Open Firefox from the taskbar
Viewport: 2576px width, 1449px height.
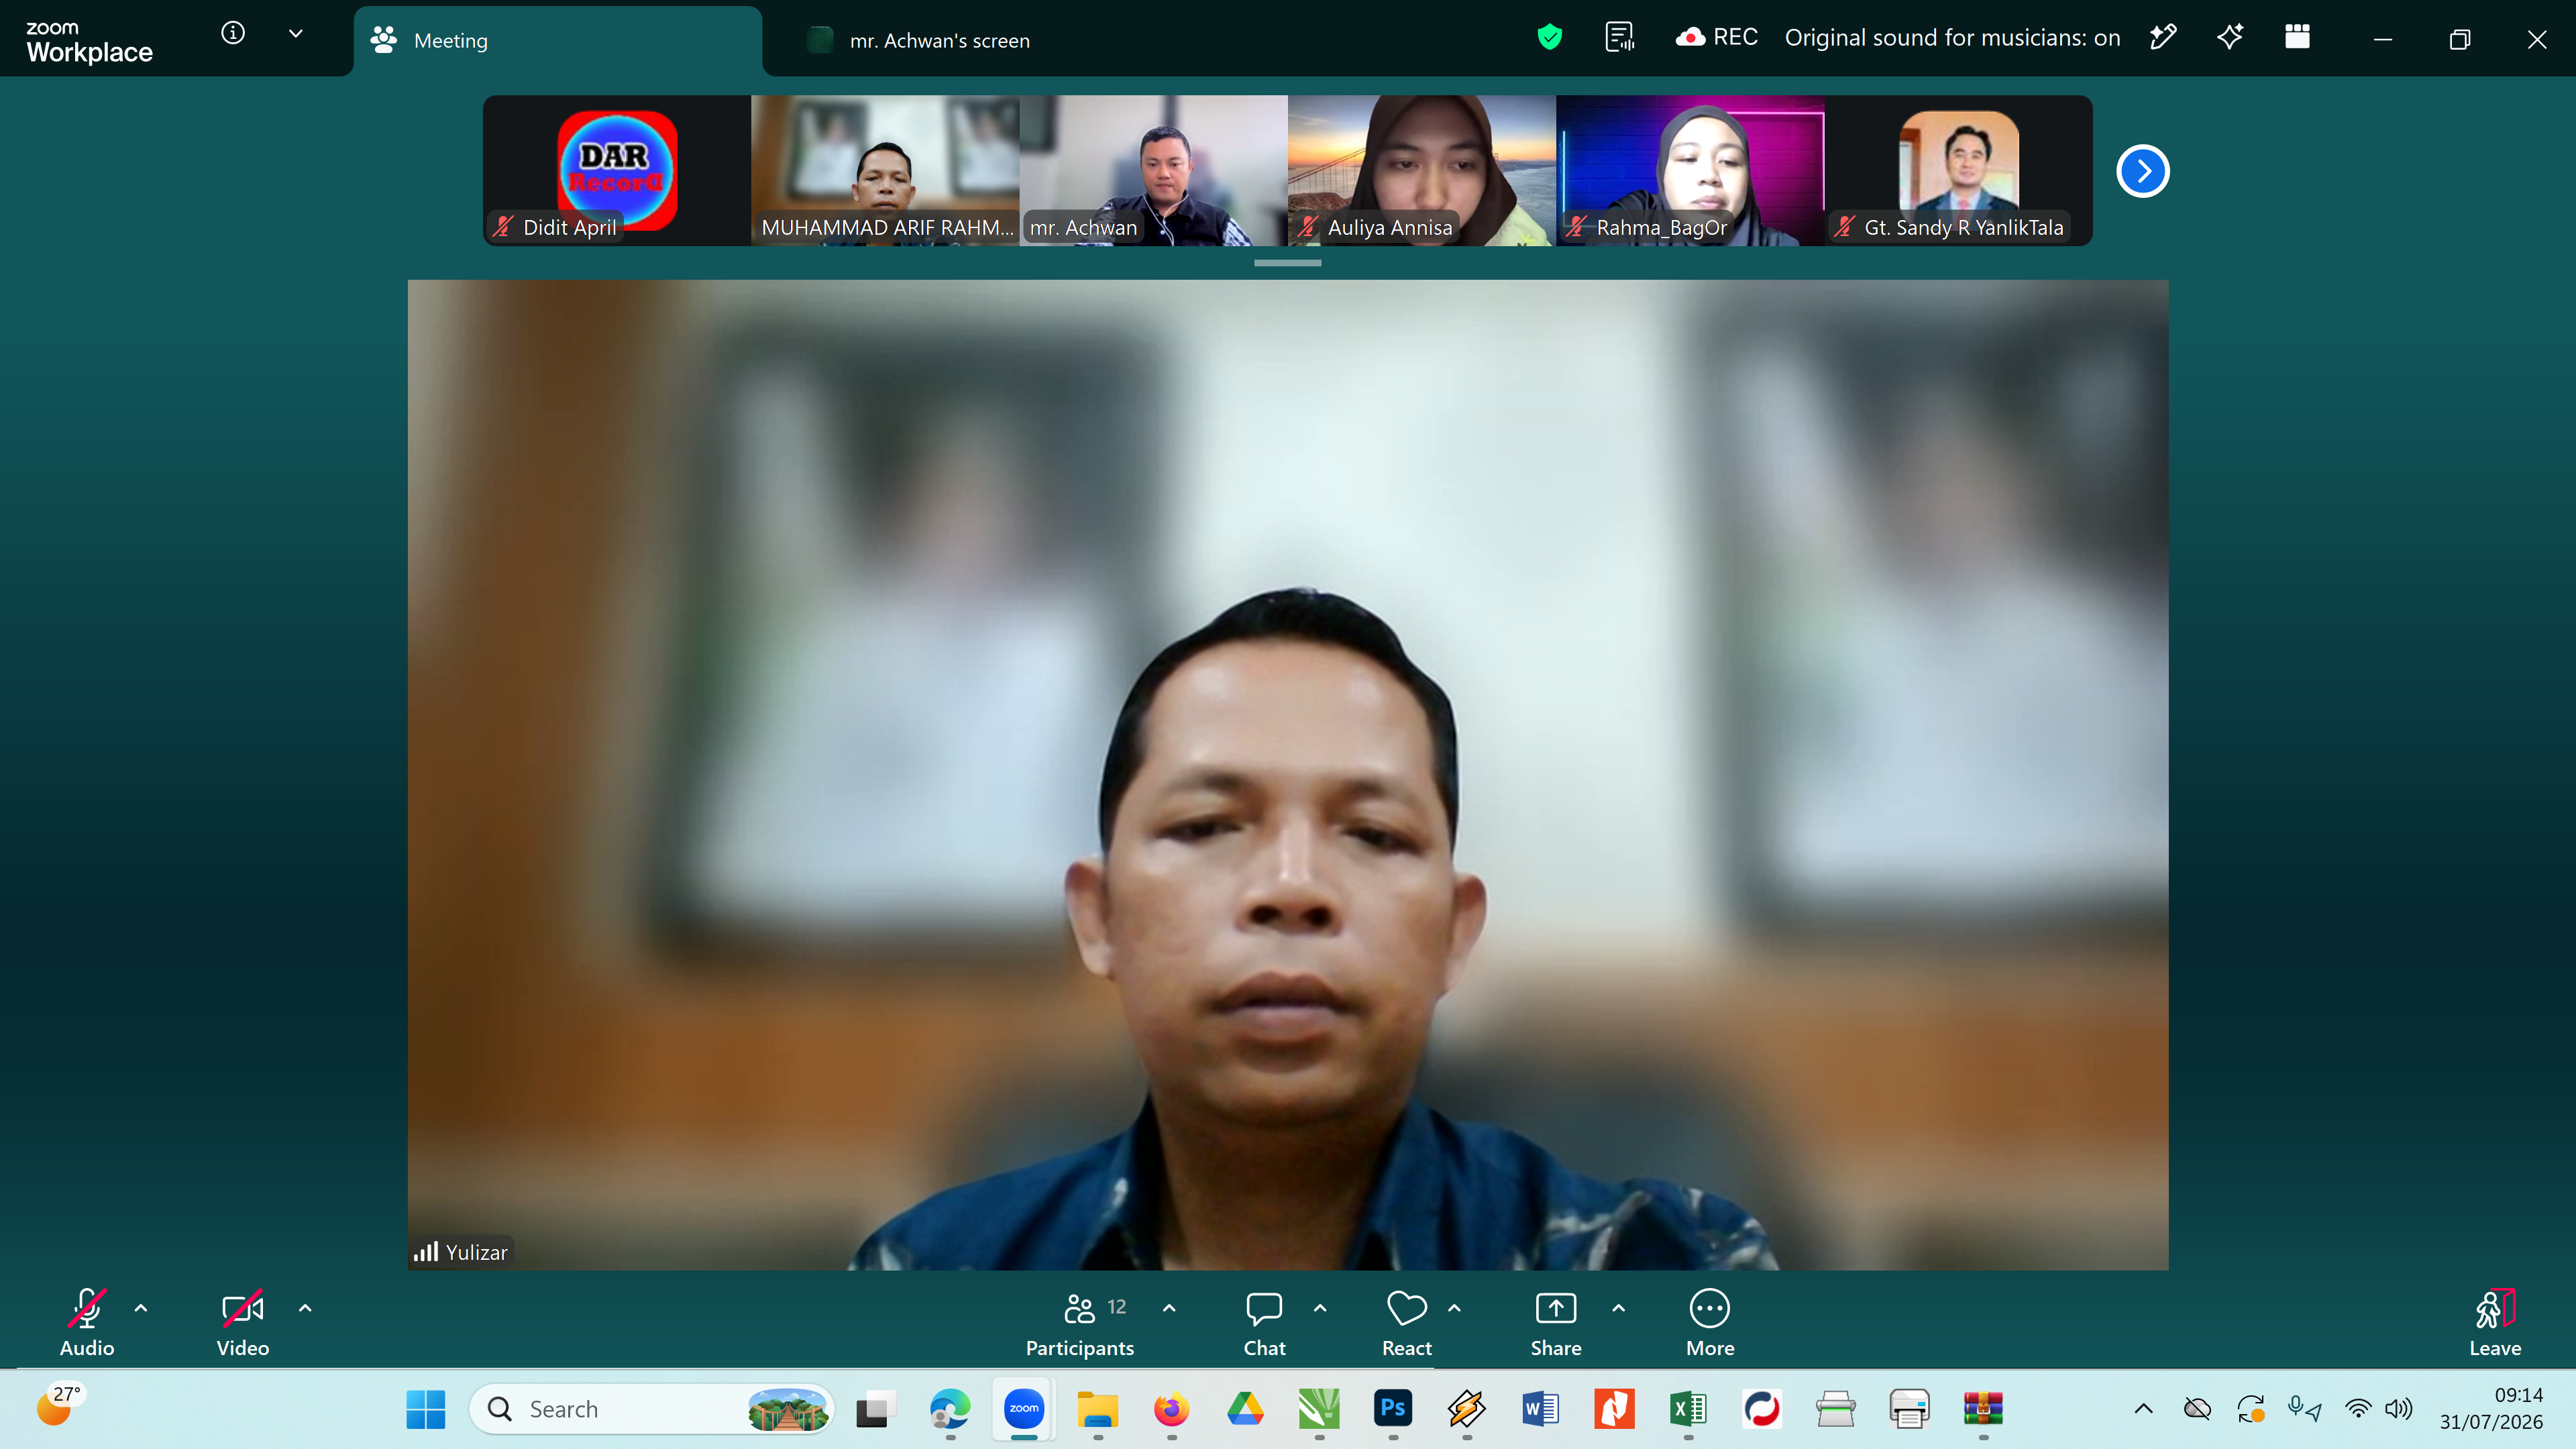[1171, 1409]
